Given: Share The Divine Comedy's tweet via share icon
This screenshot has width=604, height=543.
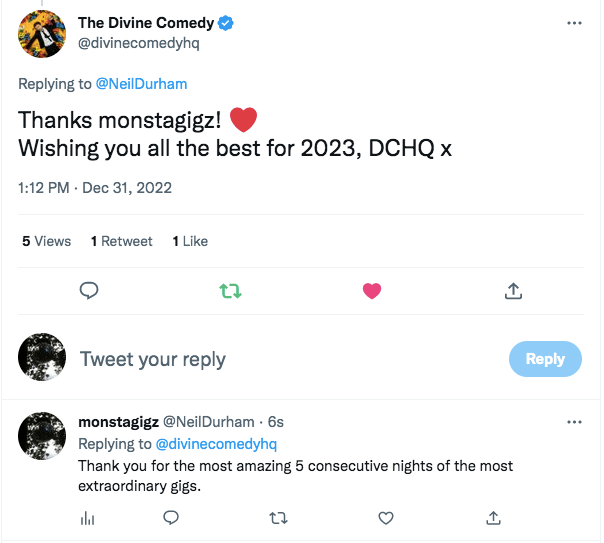Looking at the screenshot, I should coord(513,291).
